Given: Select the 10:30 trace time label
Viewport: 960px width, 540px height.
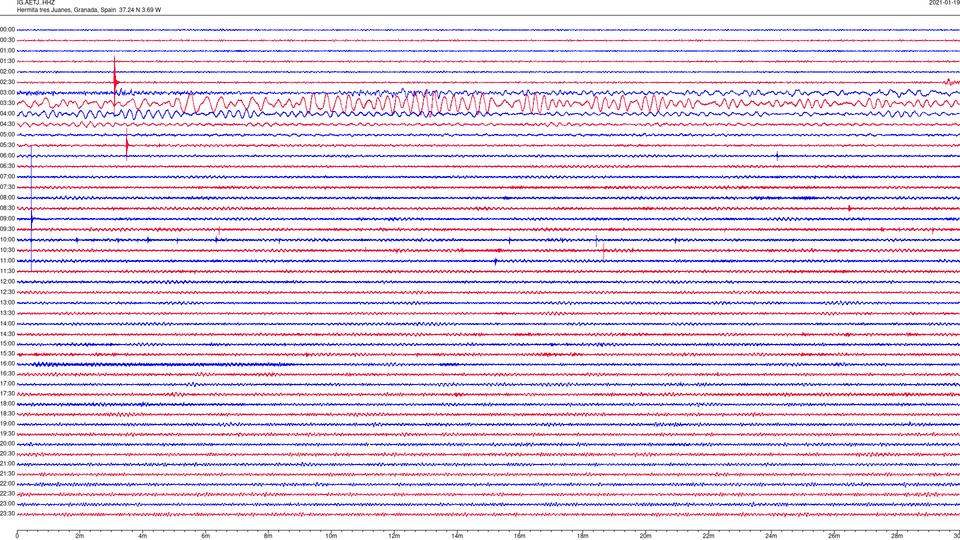Looking at the screenshot, I should pos(7,250).
